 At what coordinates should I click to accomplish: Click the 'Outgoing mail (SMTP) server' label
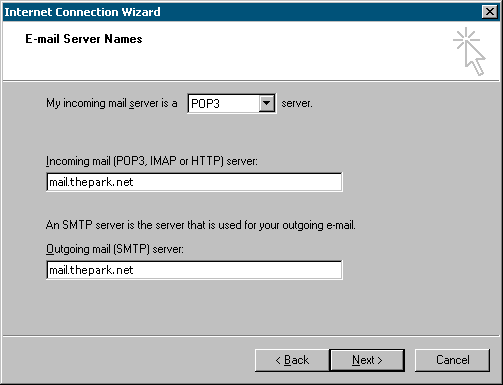coord(115,249)
